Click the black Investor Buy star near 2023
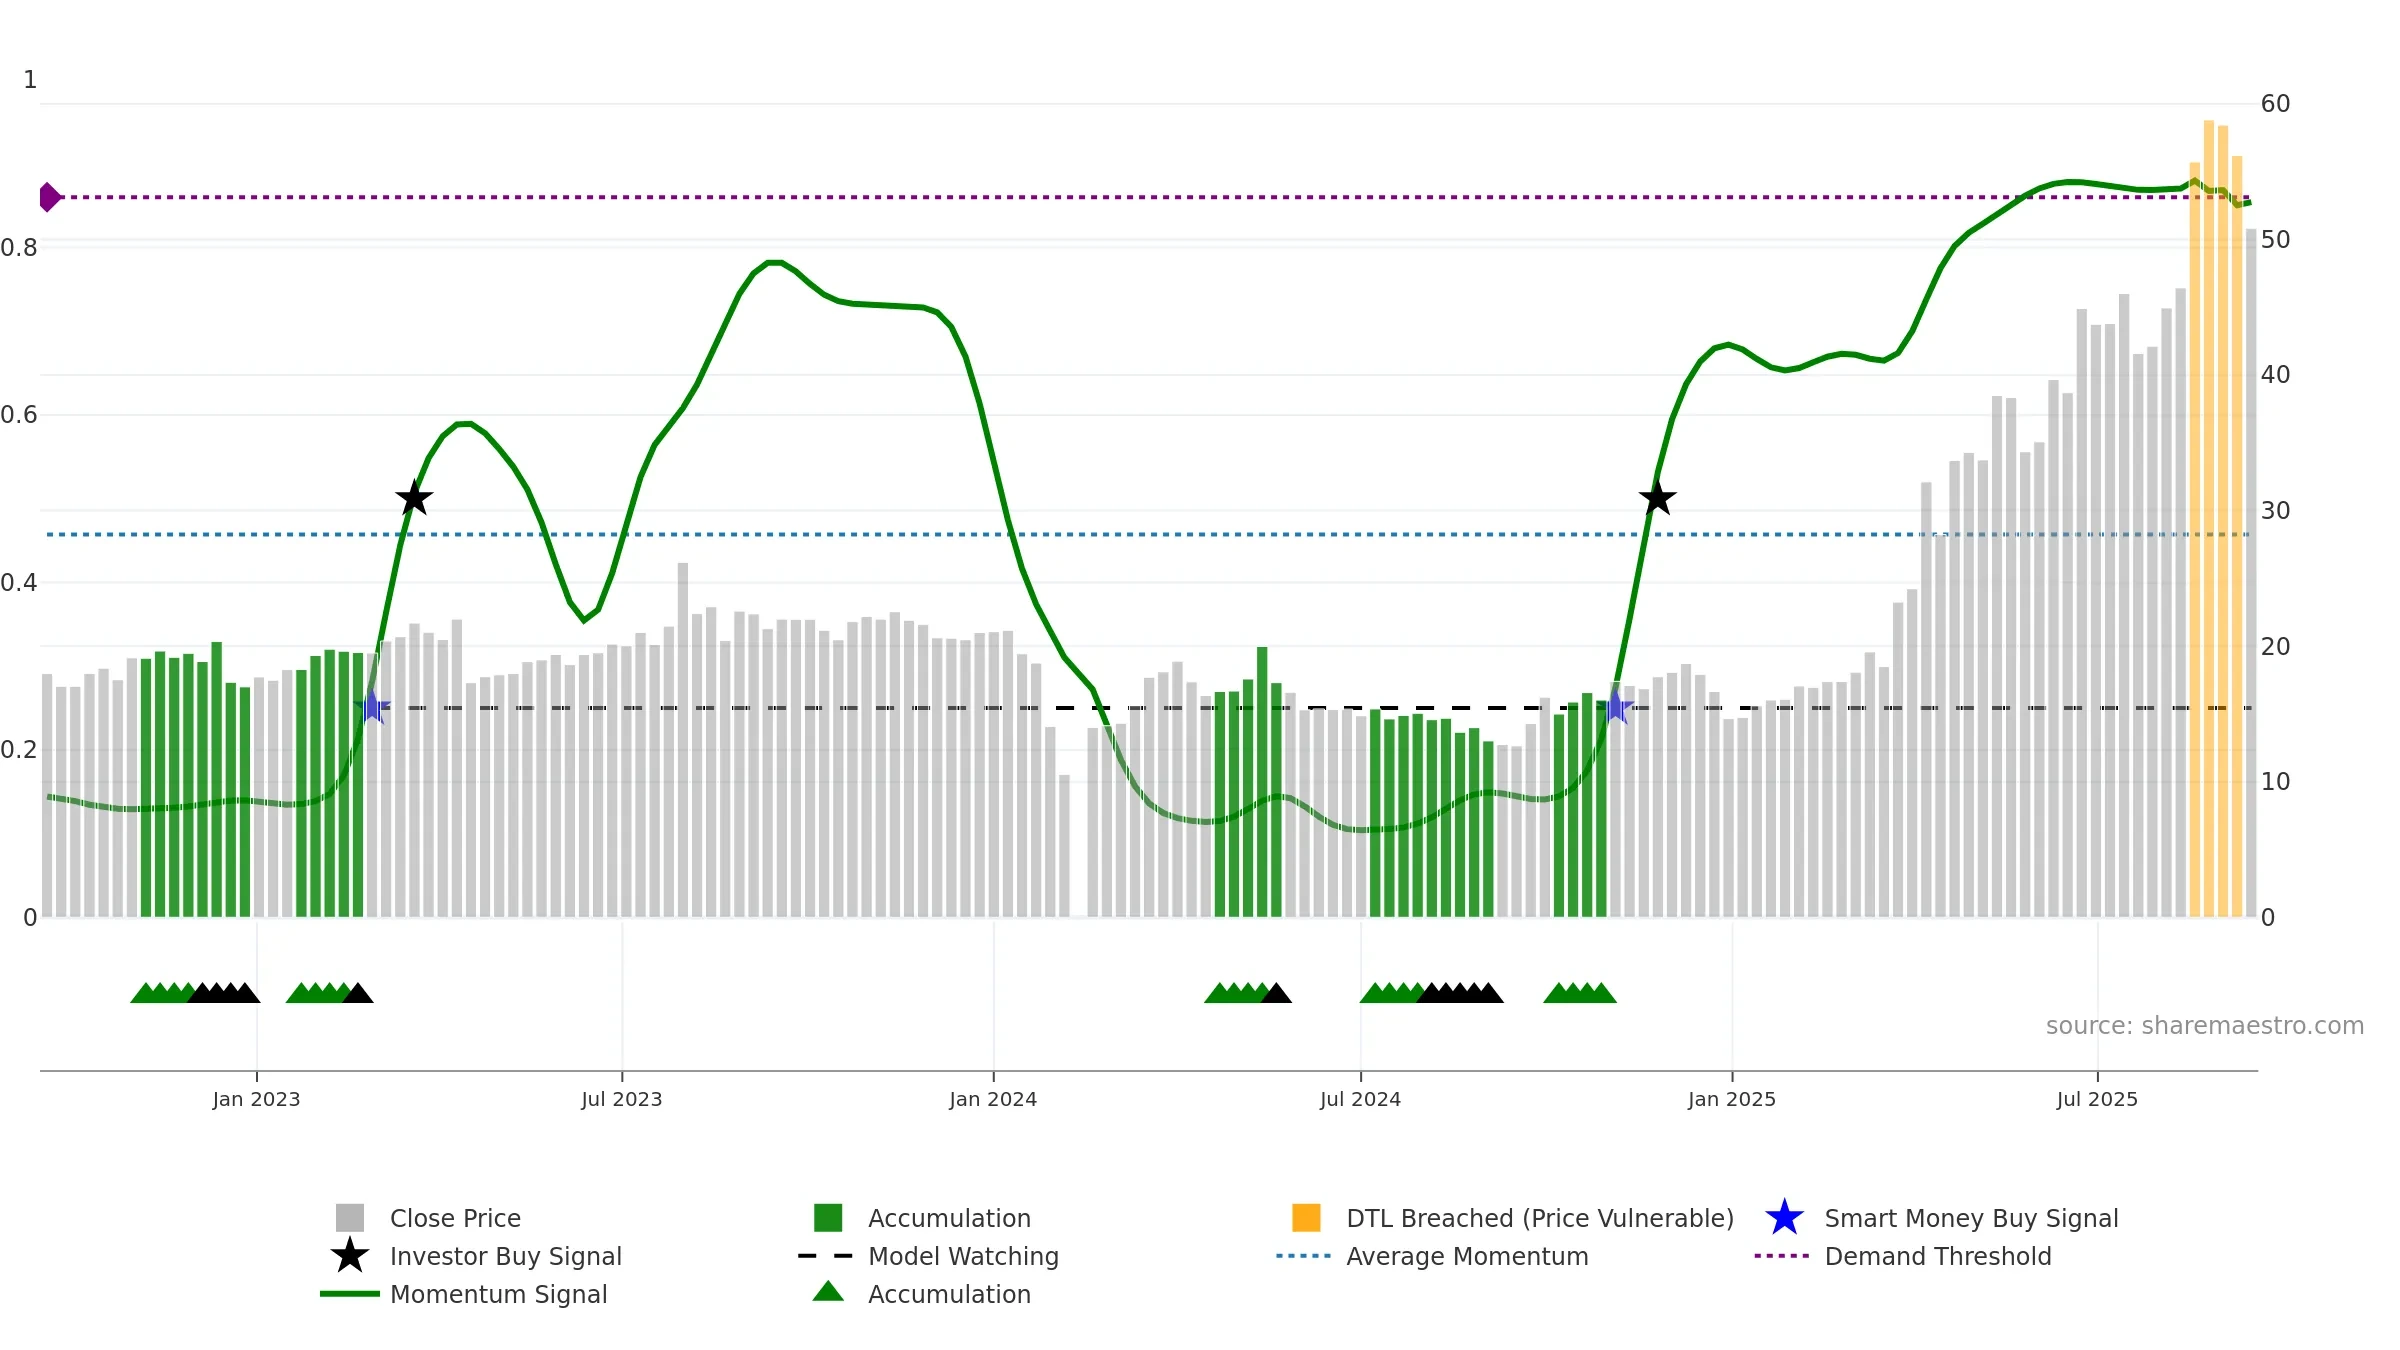This screenshot has height=1350, width=2400. [414, 497]
